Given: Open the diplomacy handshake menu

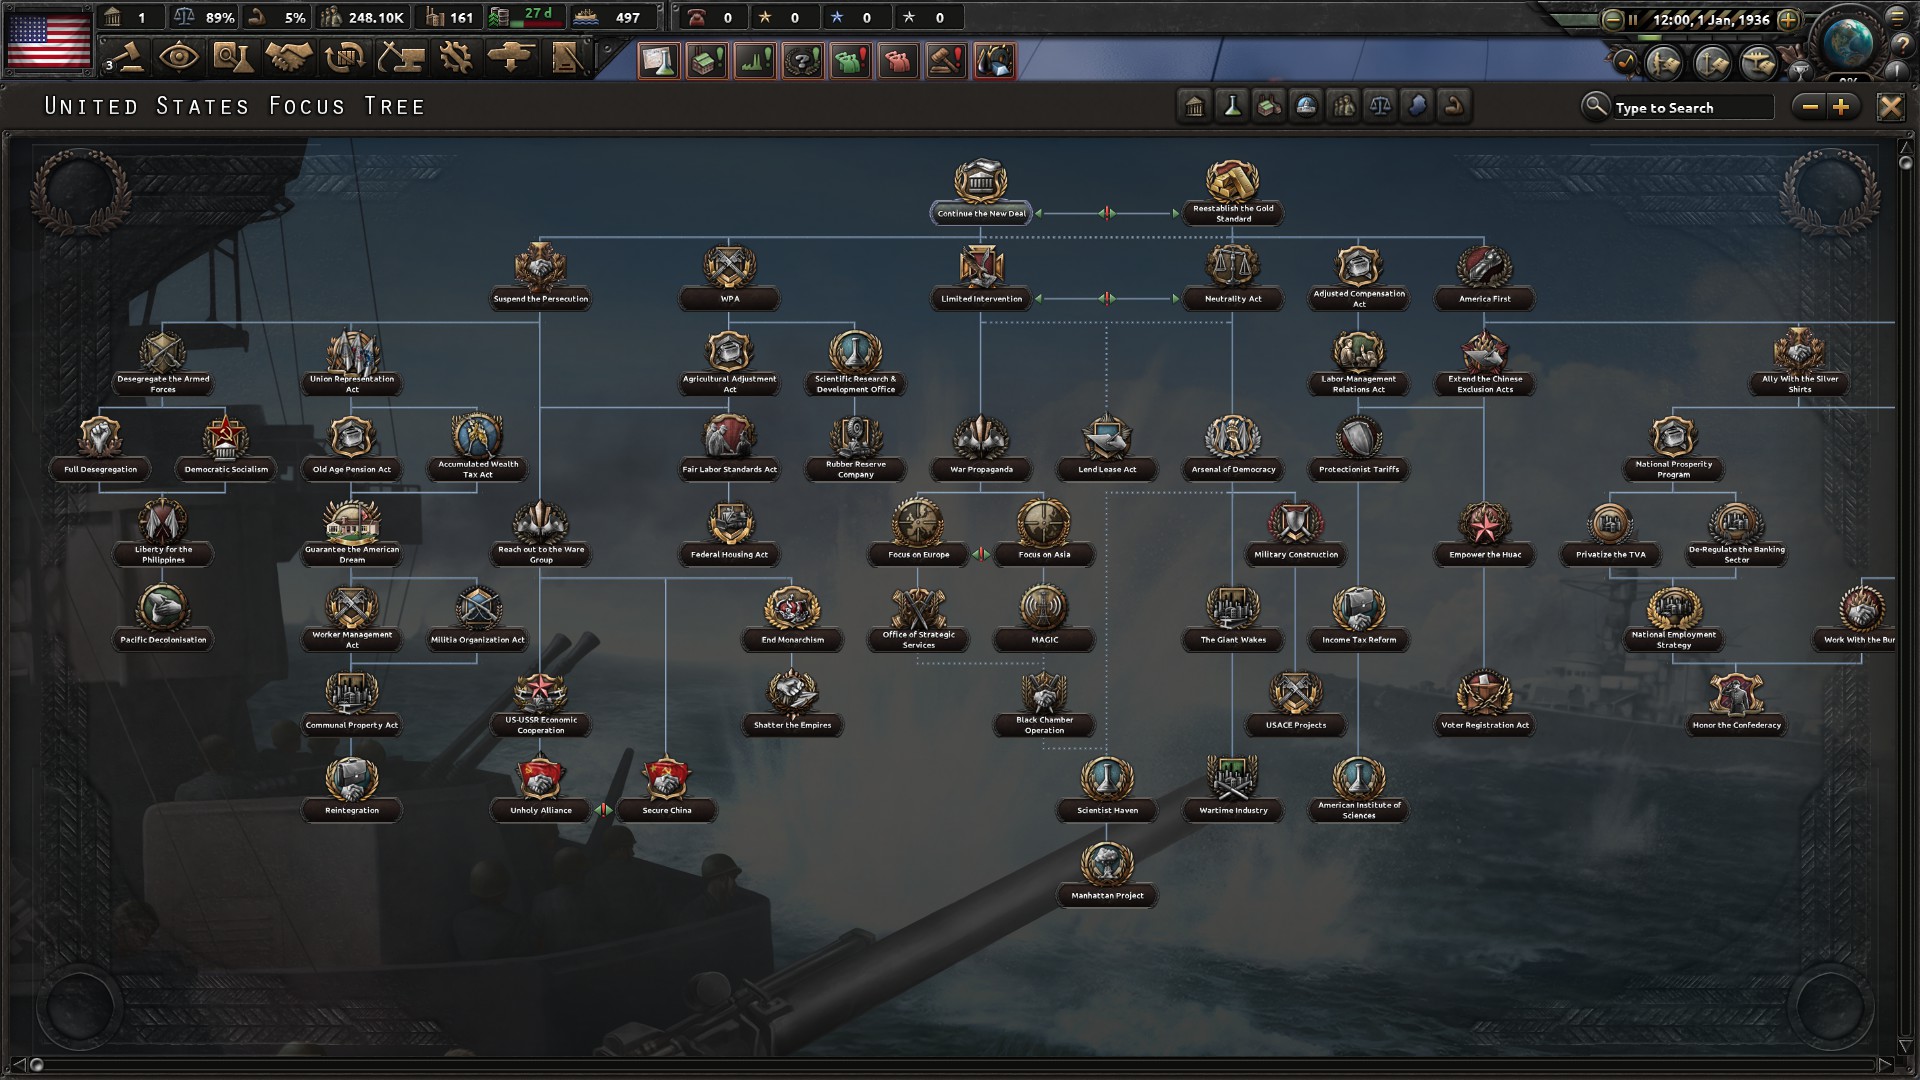Looking at the screenshot, I should pyautogui.click(x=288, y=57).
